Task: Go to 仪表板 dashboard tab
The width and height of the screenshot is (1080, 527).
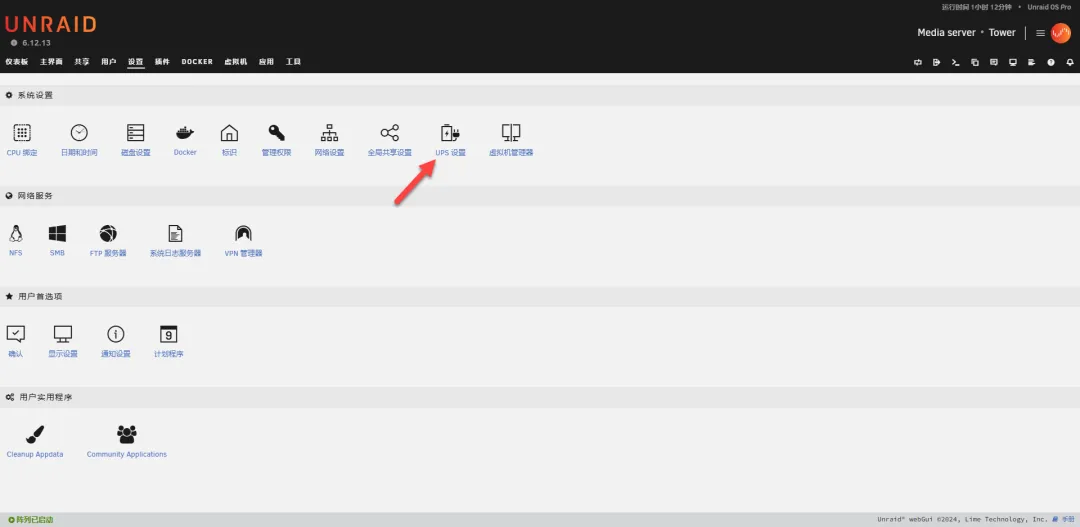Action: coord(16,62)
